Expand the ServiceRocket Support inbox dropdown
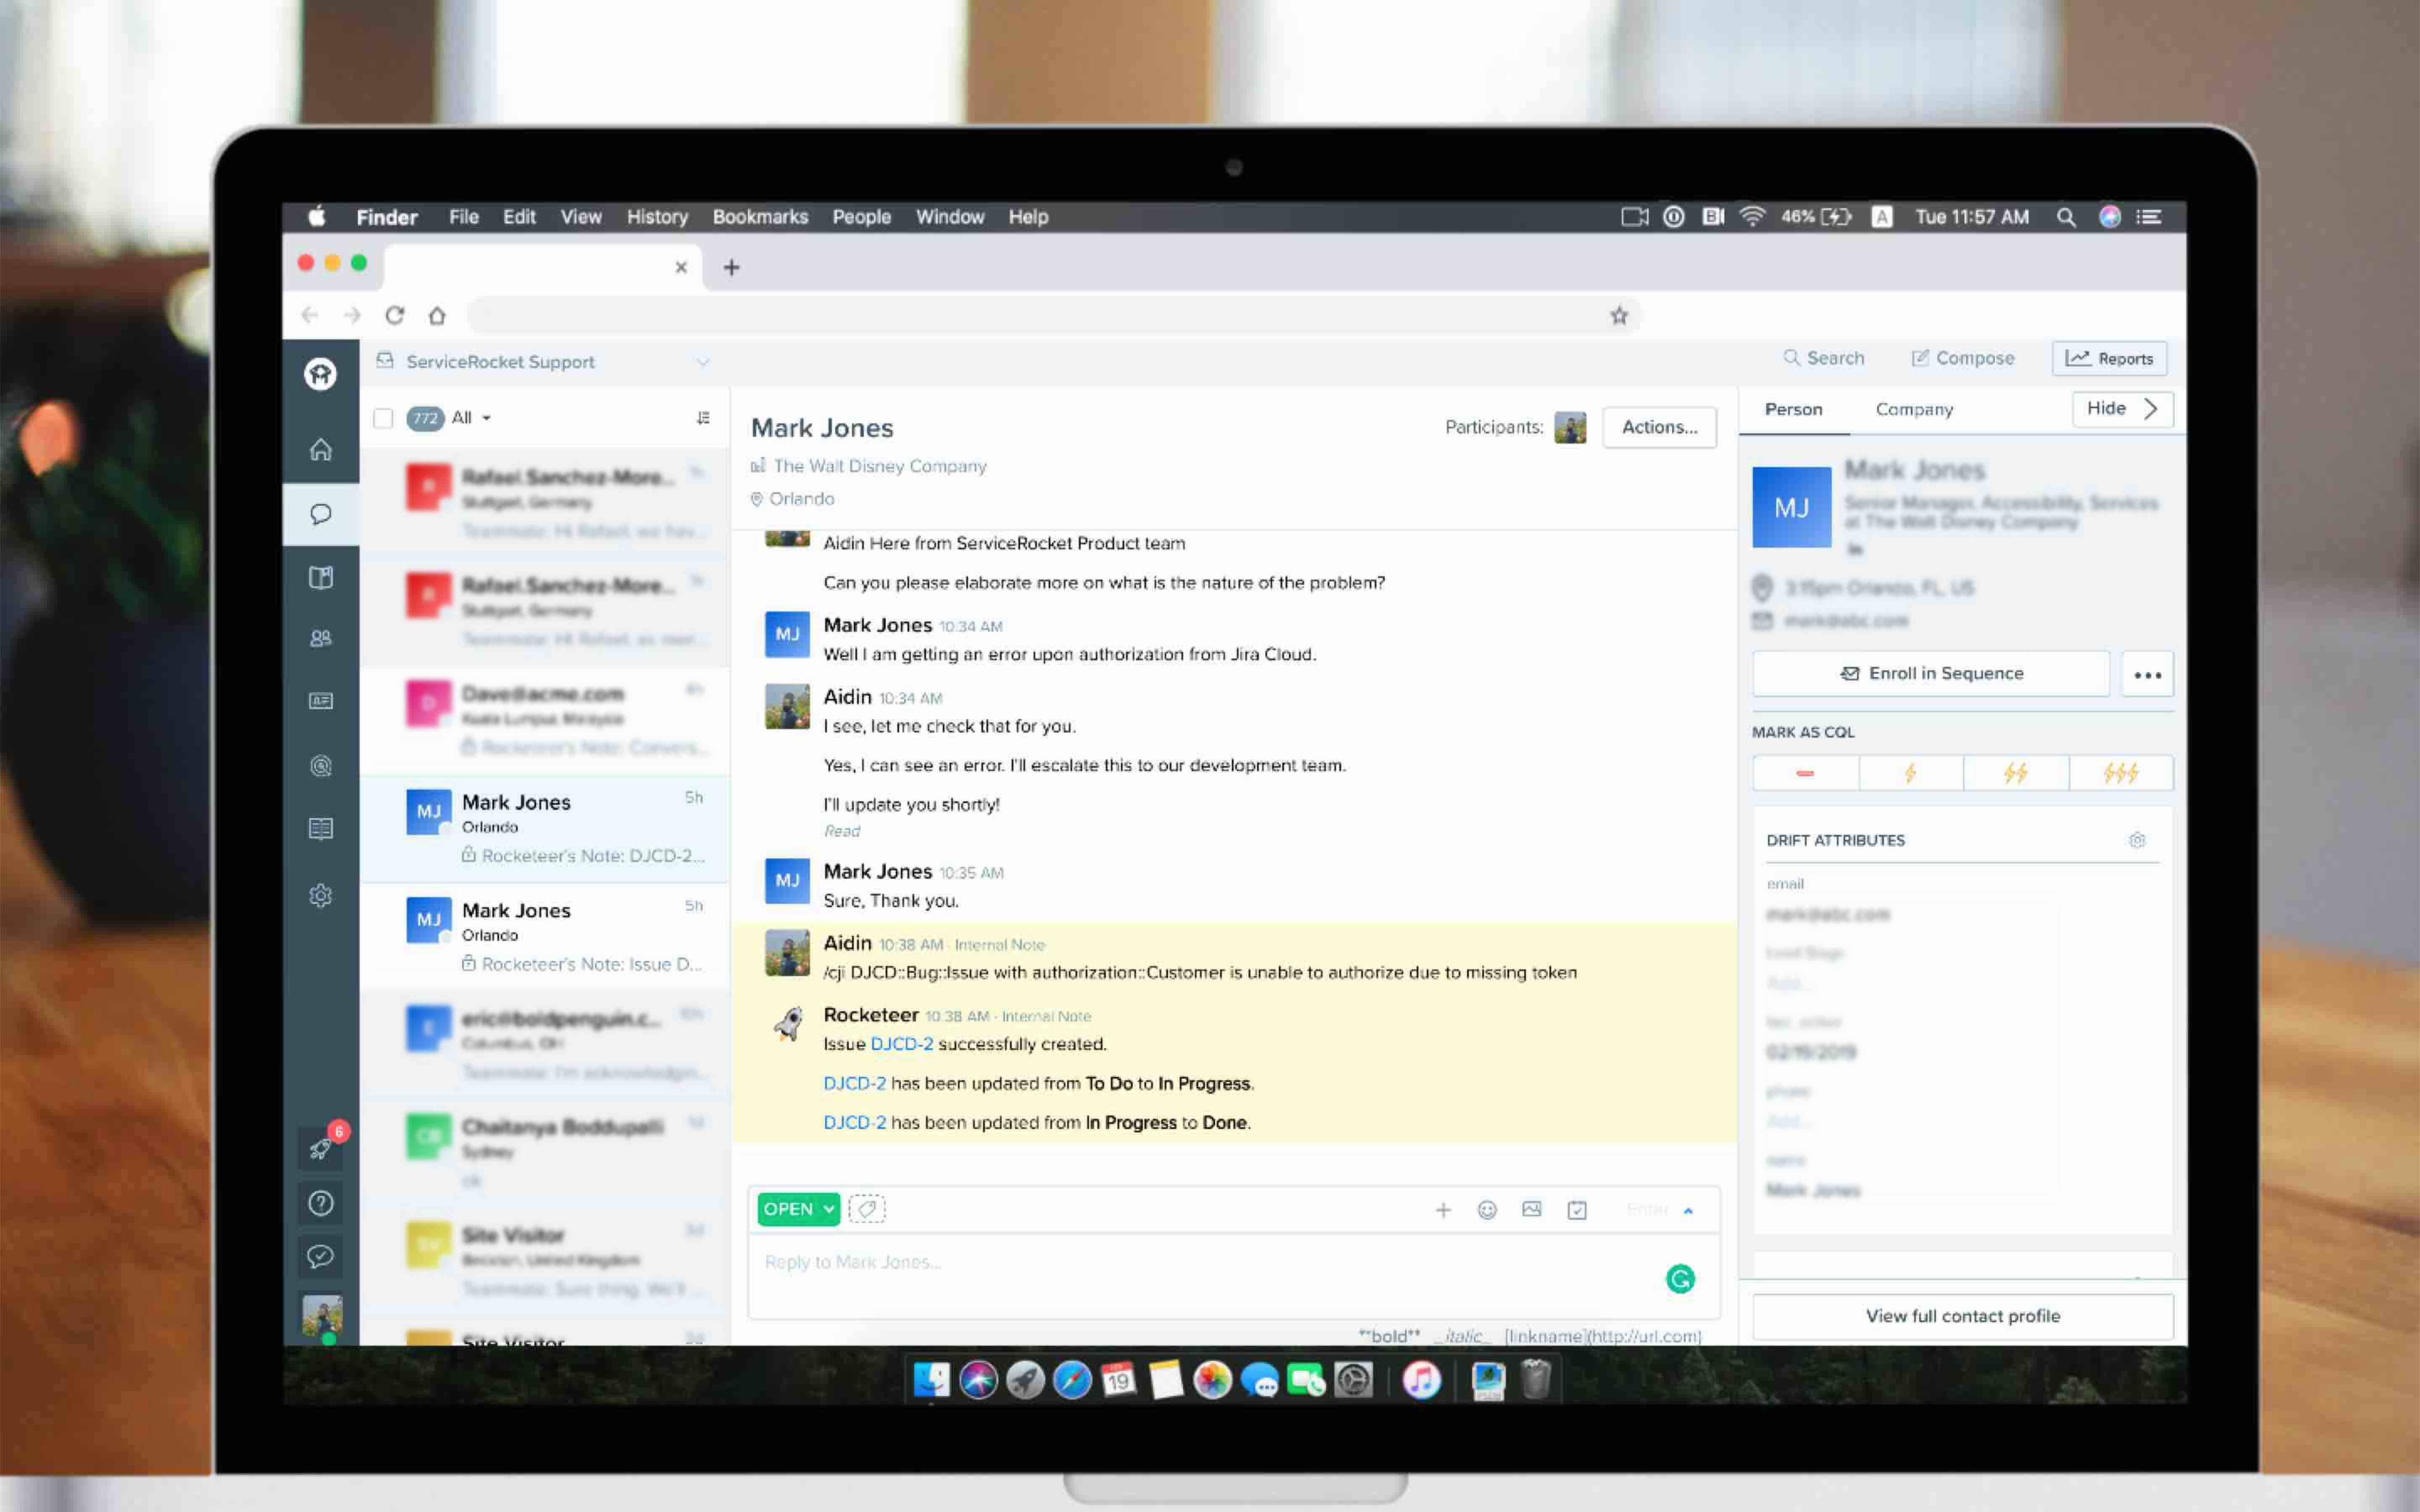2420x1512 pixels. click(x=703, y=362)
